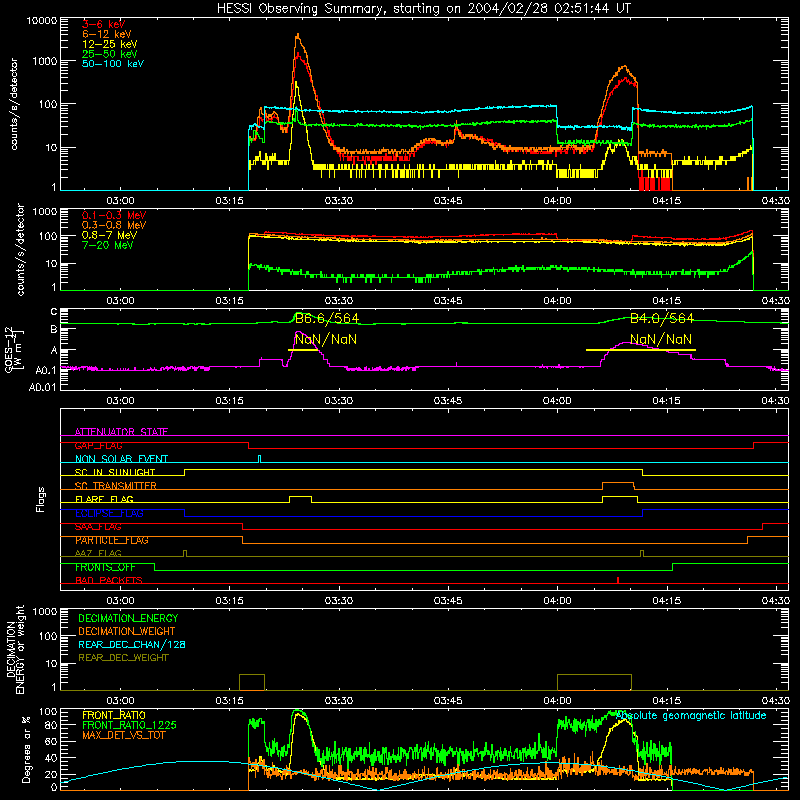The width and height of the screenshot is (800, 800).
Task: Click the MAX_DET_VS_TOT legend entry
Action: [x=123, y=735]
